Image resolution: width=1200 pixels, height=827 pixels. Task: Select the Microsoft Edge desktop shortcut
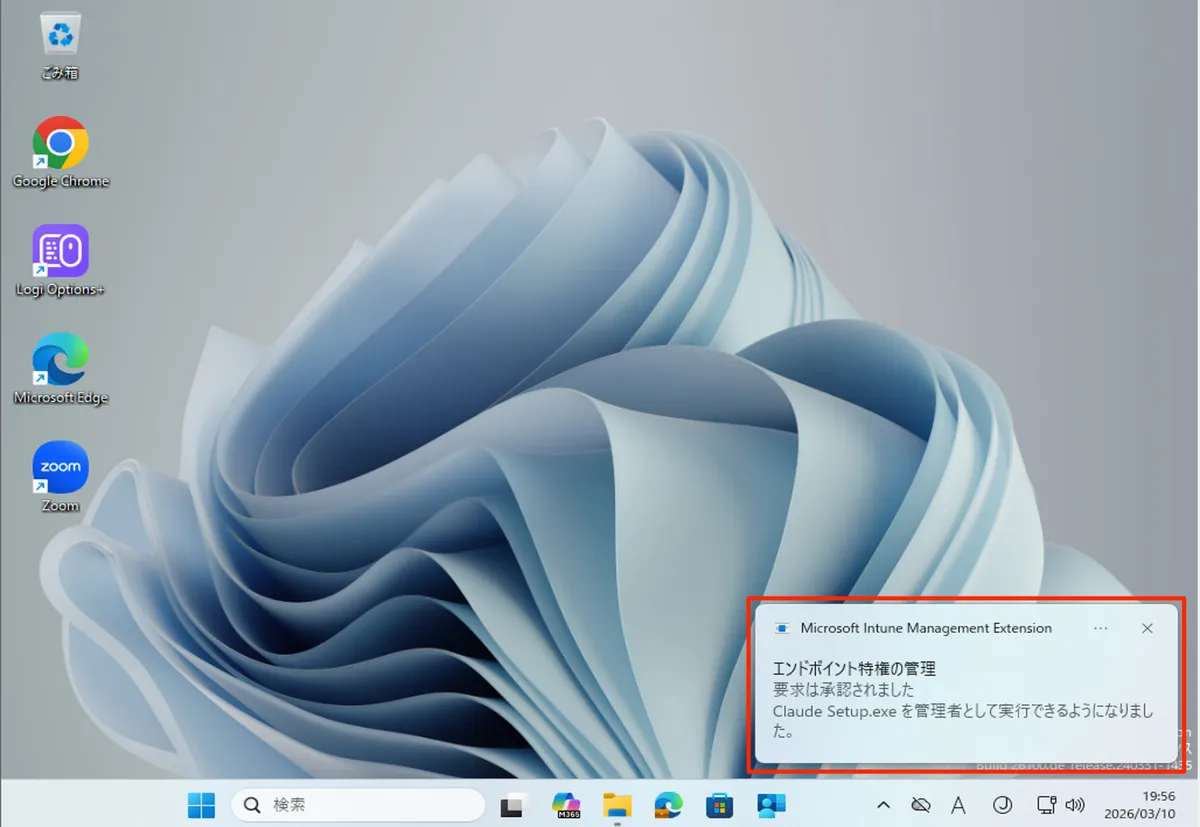click(60, 369)
